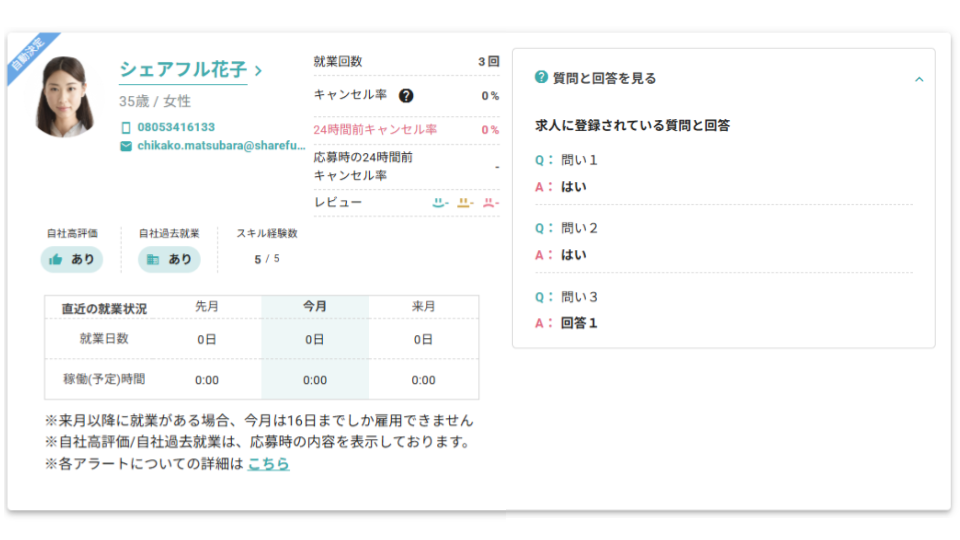Open the こちら alert details link
The width and height of the screenshot is (960, 540).
pyautogui.click(x=268, y=464)
